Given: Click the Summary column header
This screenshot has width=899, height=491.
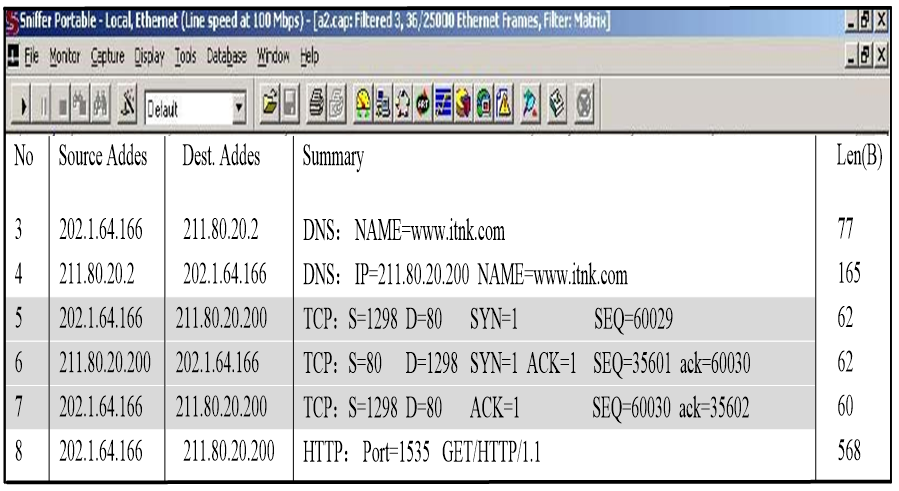Looking at the screenshot, I should tap(333, 157).
